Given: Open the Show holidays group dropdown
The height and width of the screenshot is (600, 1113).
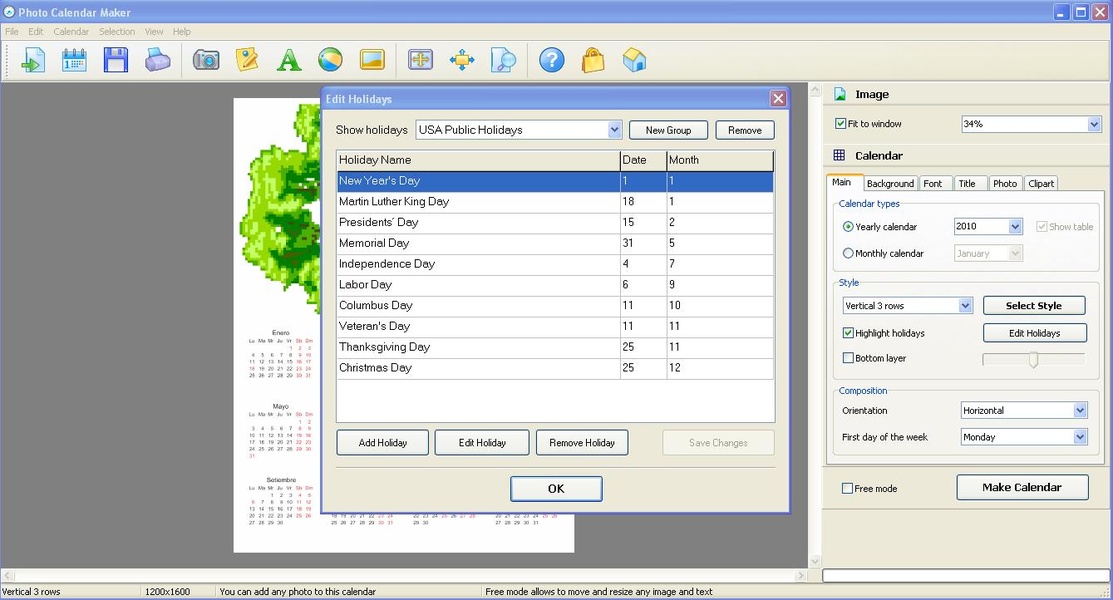Looking at the screenshot, I should click(615, 130).
